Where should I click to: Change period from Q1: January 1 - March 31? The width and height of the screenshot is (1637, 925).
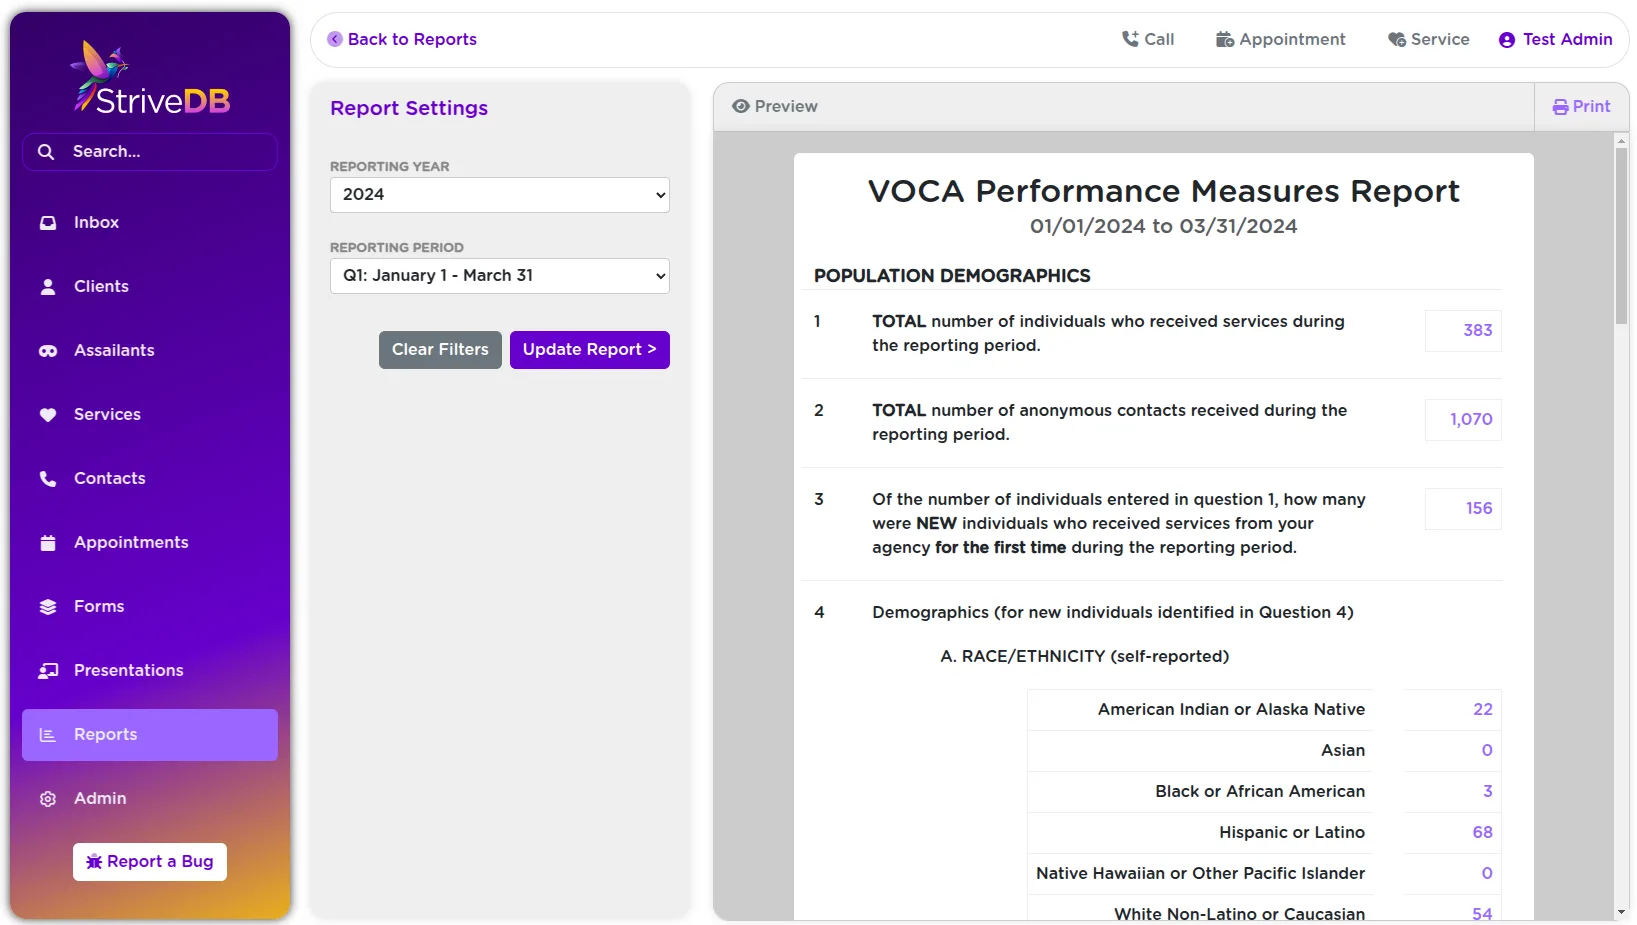click(499, 276)
